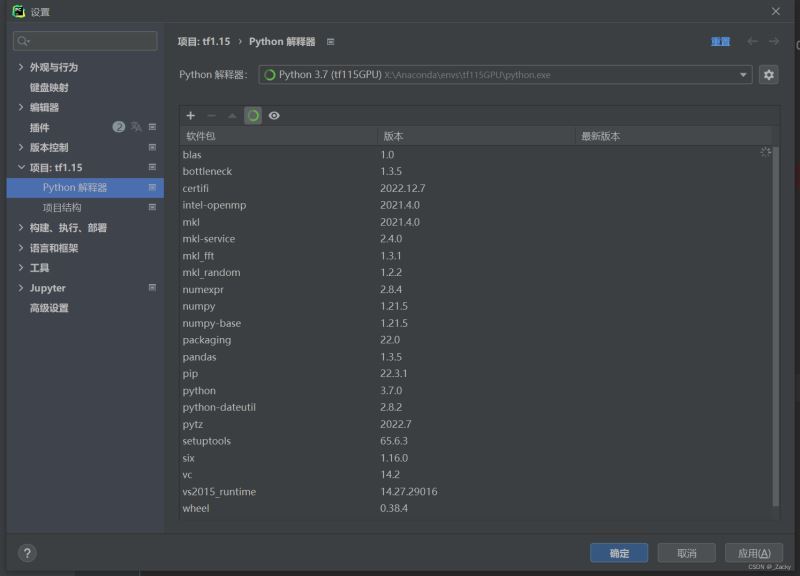This screenshot has width=800, height=576.
Task: Click the 软件包 column header
Action: tap(279, 136)
